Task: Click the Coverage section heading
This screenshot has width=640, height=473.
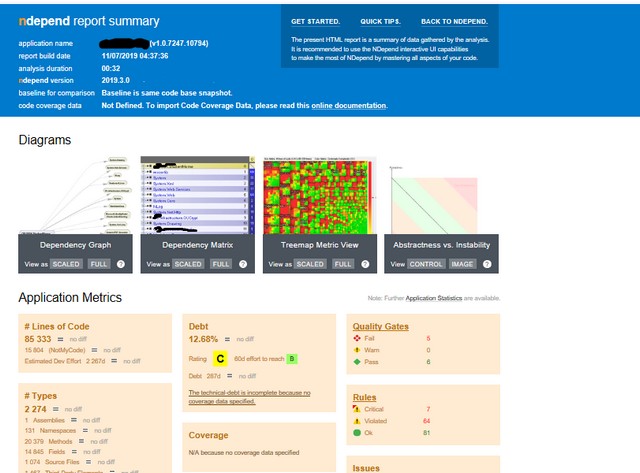Action: coord(208,435)
